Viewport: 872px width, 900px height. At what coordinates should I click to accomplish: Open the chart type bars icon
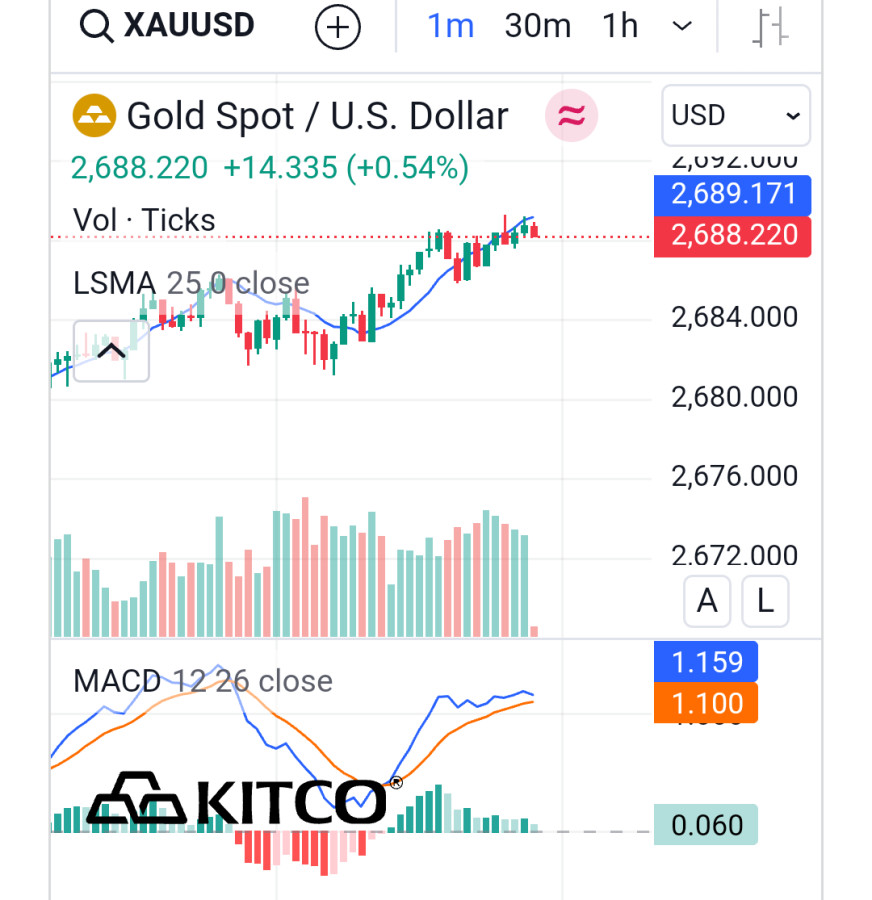click(x=770, y=27)
